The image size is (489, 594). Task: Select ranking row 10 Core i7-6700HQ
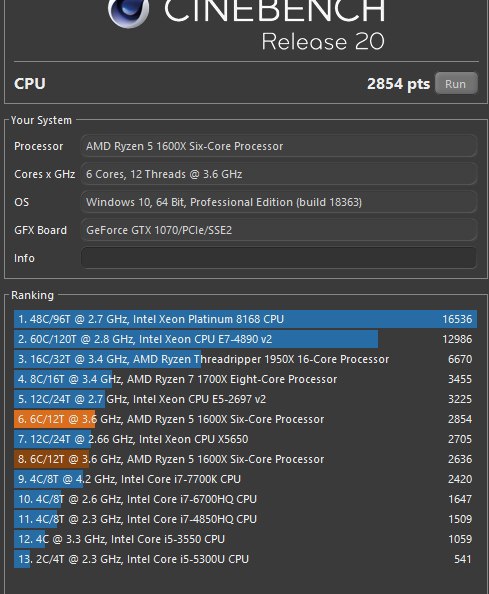(x=245, y=499)
